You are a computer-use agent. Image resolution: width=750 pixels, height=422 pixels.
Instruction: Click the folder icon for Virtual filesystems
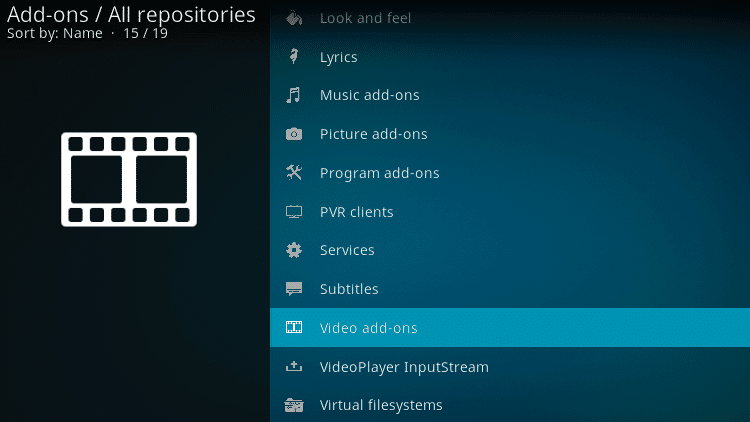coord(294,405)
